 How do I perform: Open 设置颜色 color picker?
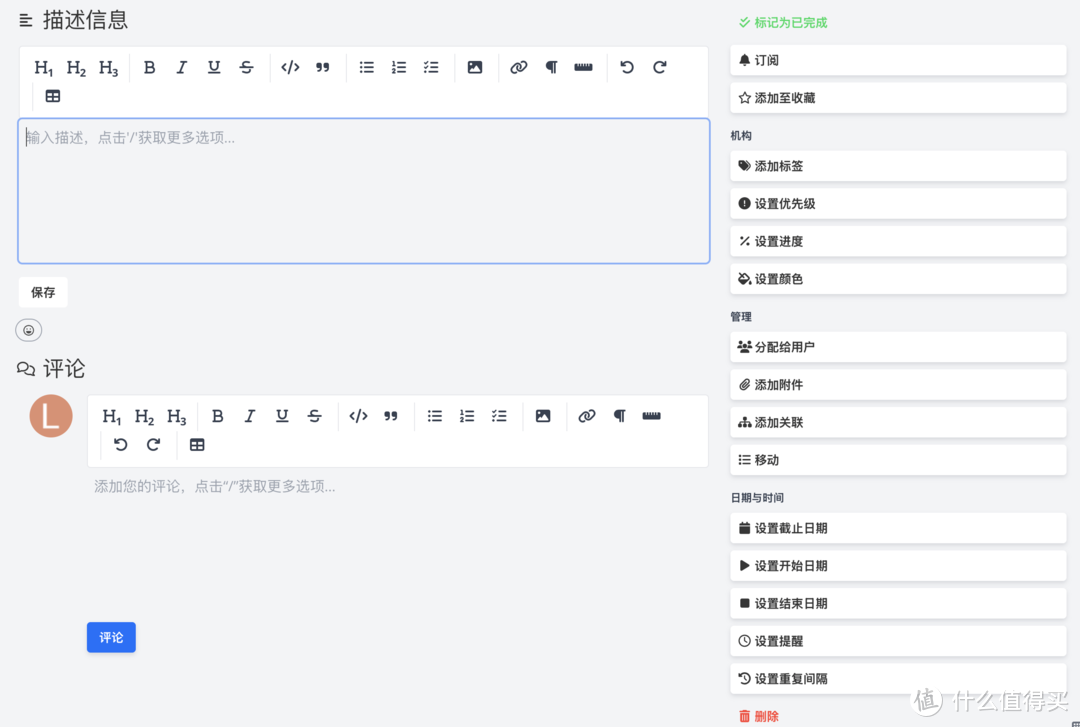tap(897, 279)
